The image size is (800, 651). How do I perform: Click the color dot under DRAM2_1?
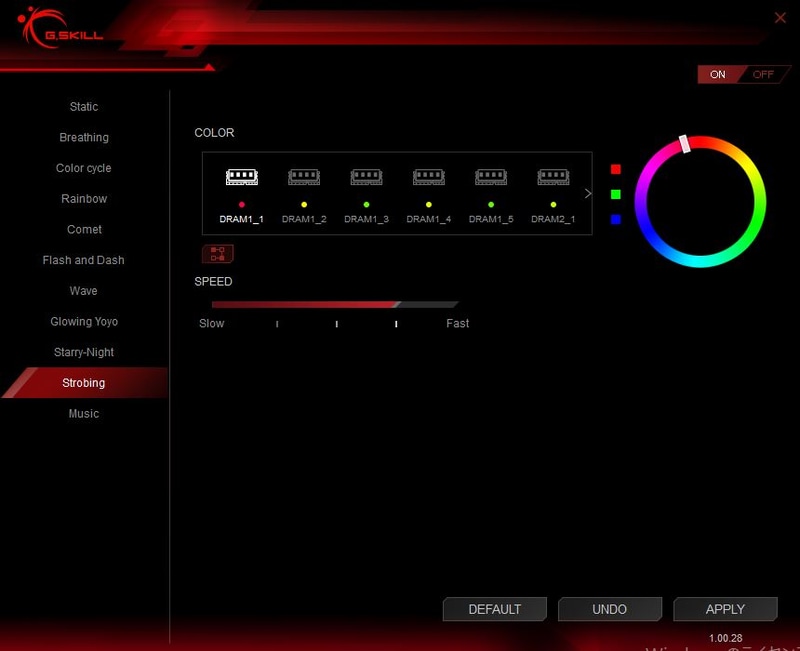pyautogui.click(x=553, y=205)
